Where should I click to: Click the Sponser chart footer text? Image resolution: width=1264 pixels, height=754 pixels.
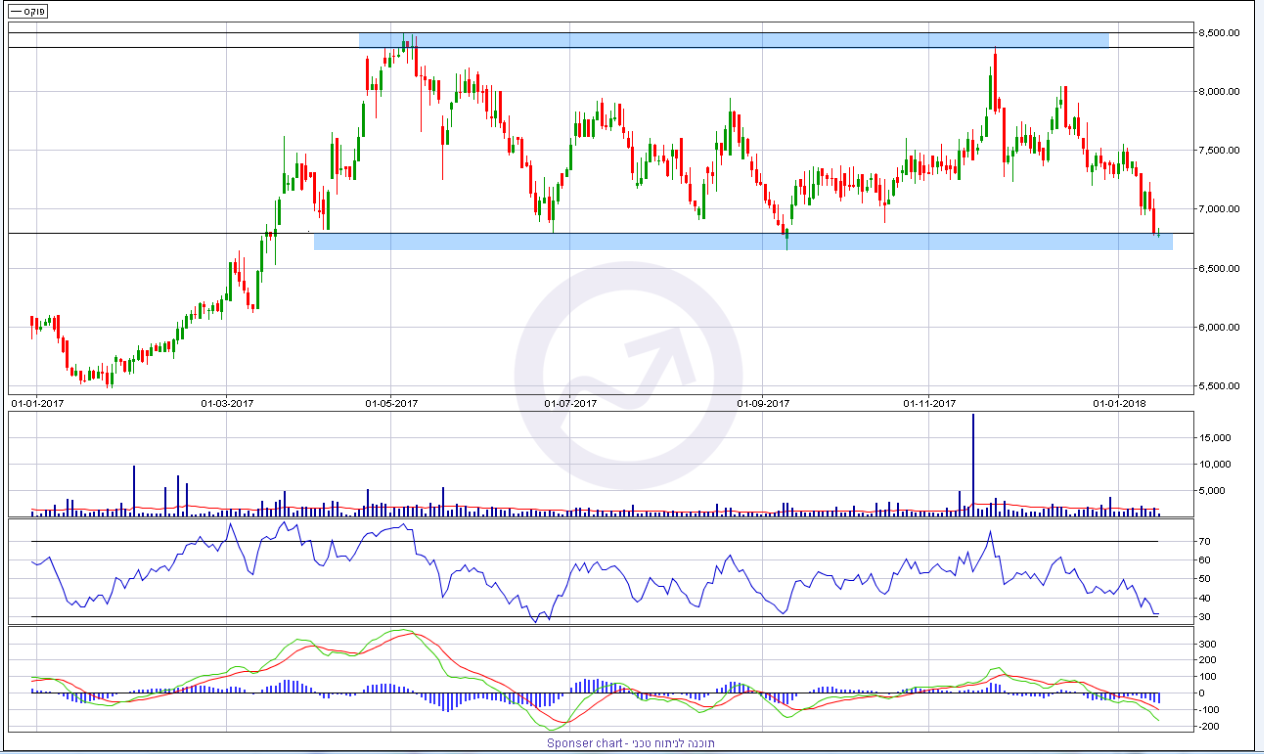click(630, 743)
